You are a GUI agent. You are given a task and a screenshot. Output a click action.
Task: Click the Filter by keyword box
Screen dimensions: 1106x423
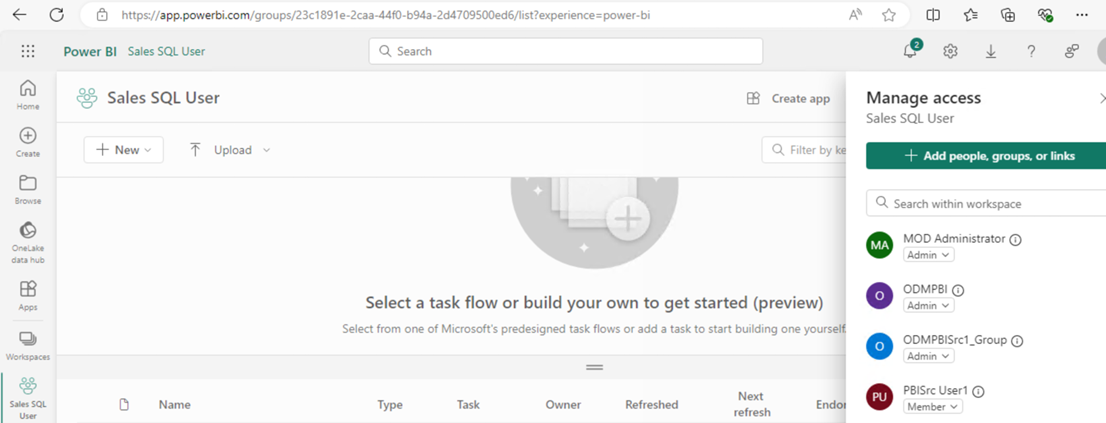804,149
